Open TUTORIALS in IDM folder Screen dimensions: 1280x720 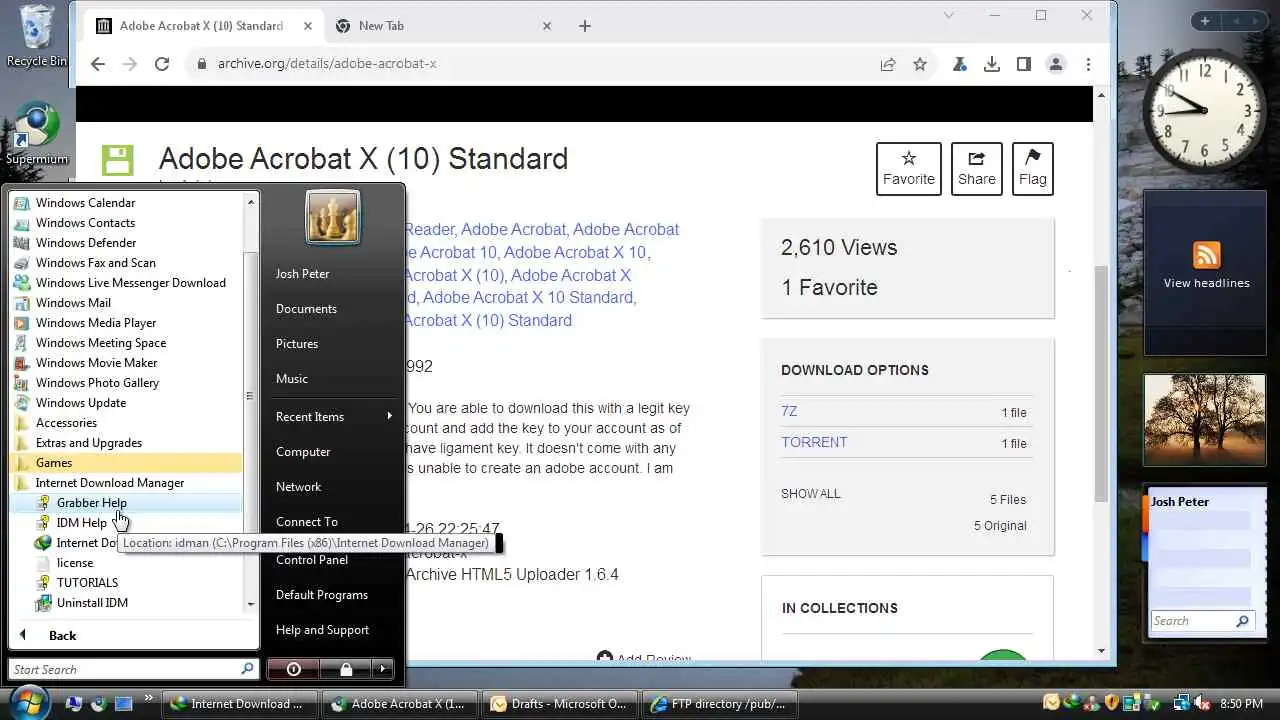coord(87,583)
